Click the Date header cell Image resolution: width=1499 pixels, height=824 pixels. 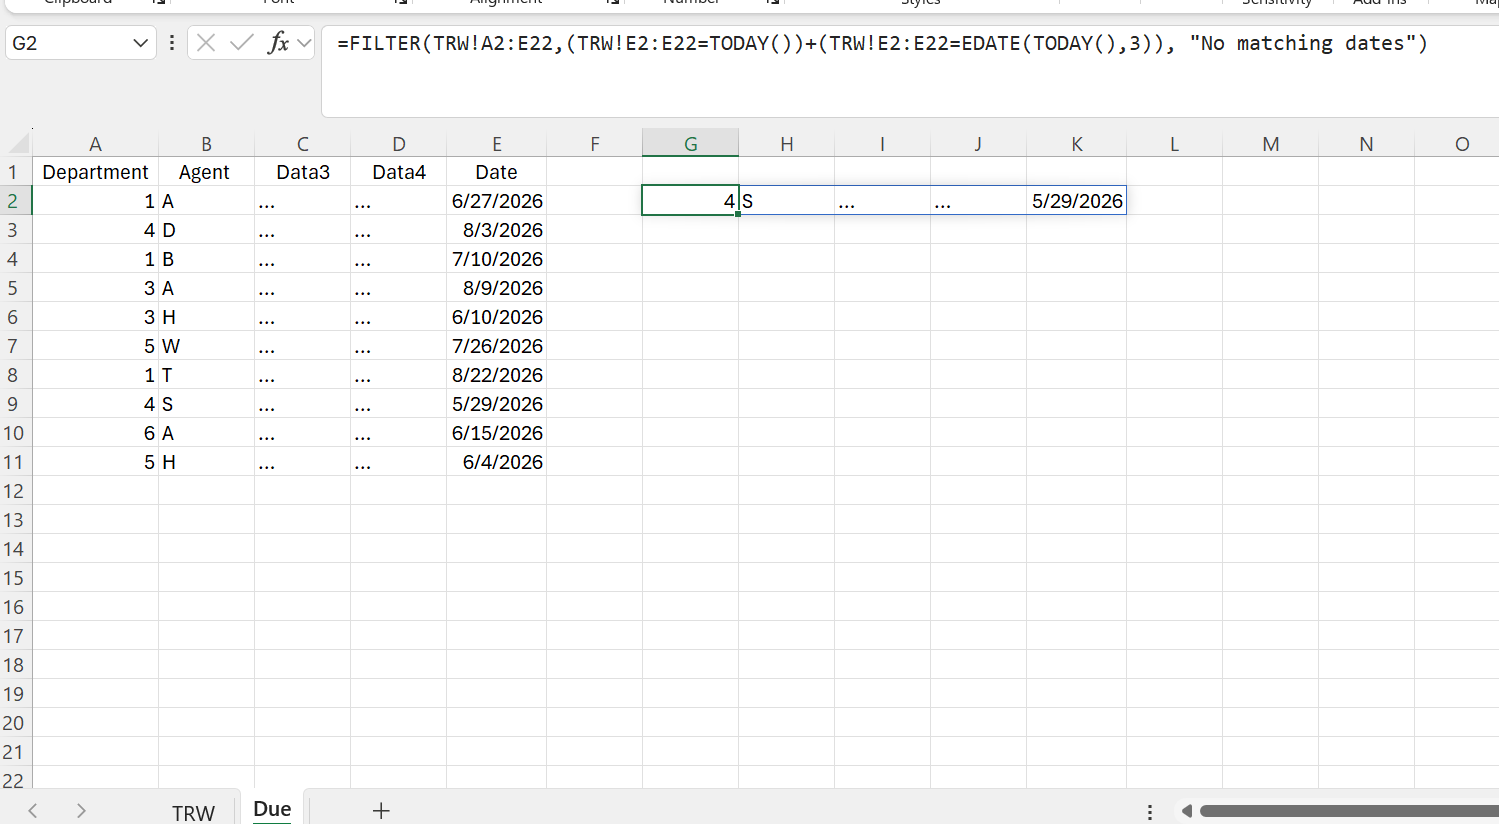click(x=496, y=172)
